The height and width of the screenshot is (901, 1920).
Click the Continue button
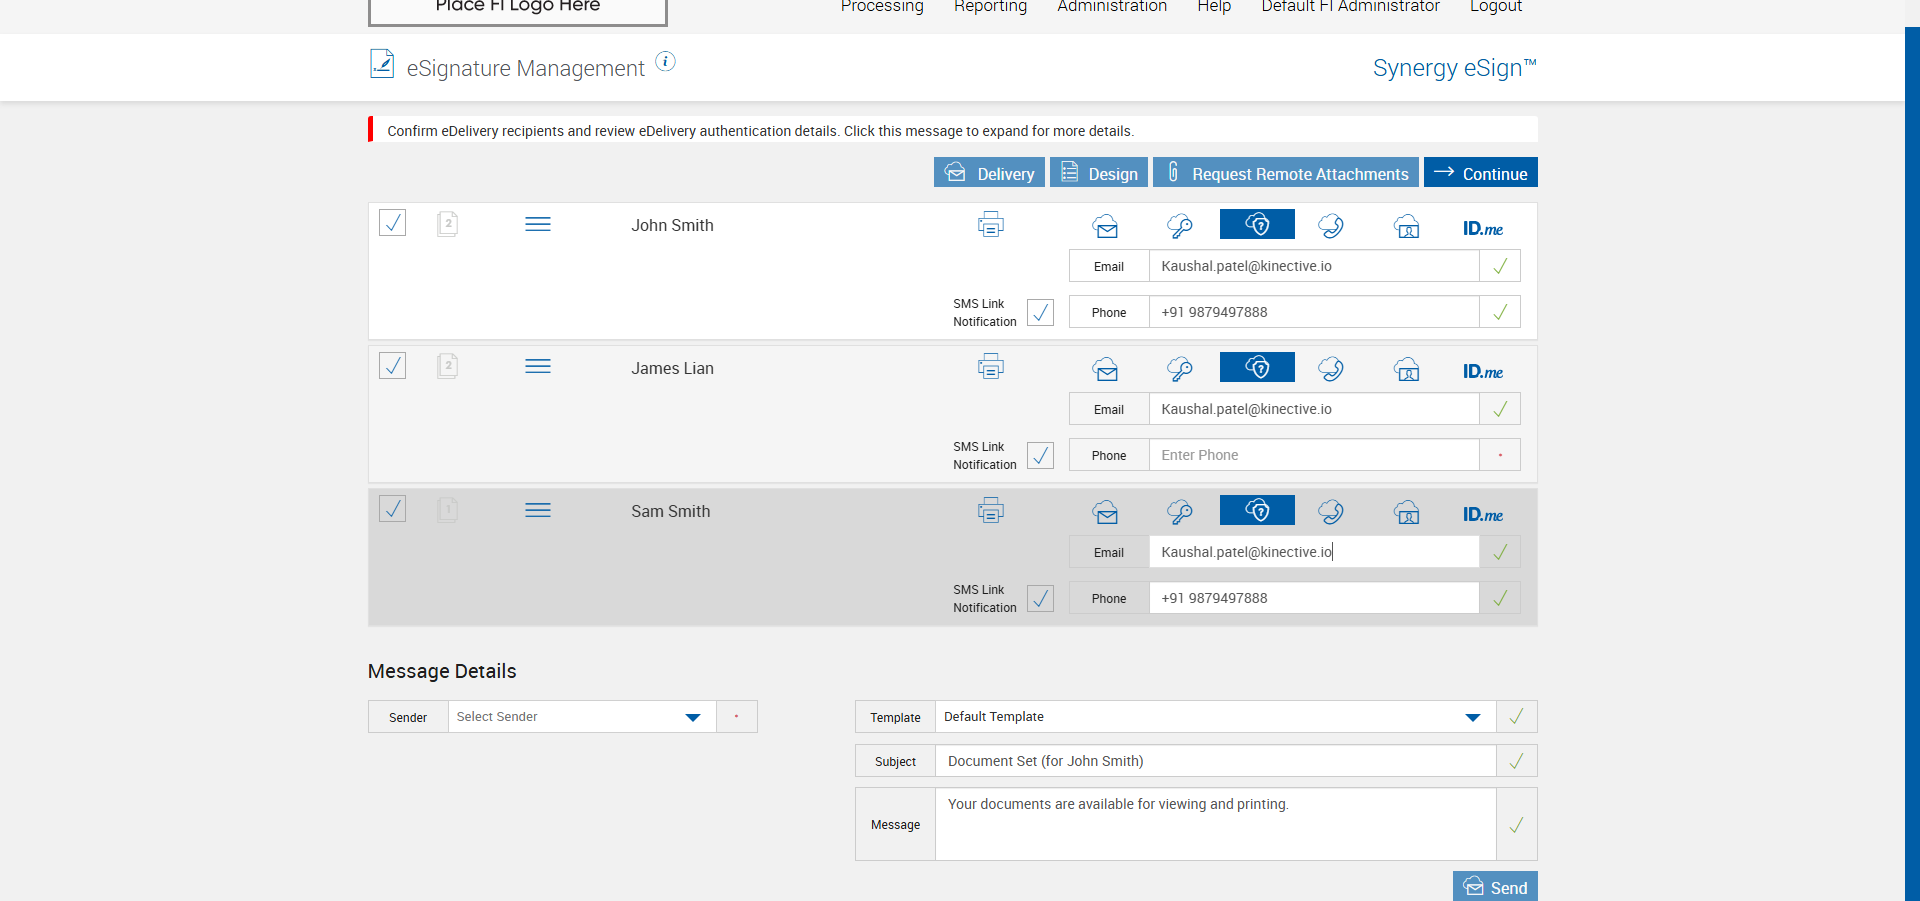click(x=1481, y=172)
